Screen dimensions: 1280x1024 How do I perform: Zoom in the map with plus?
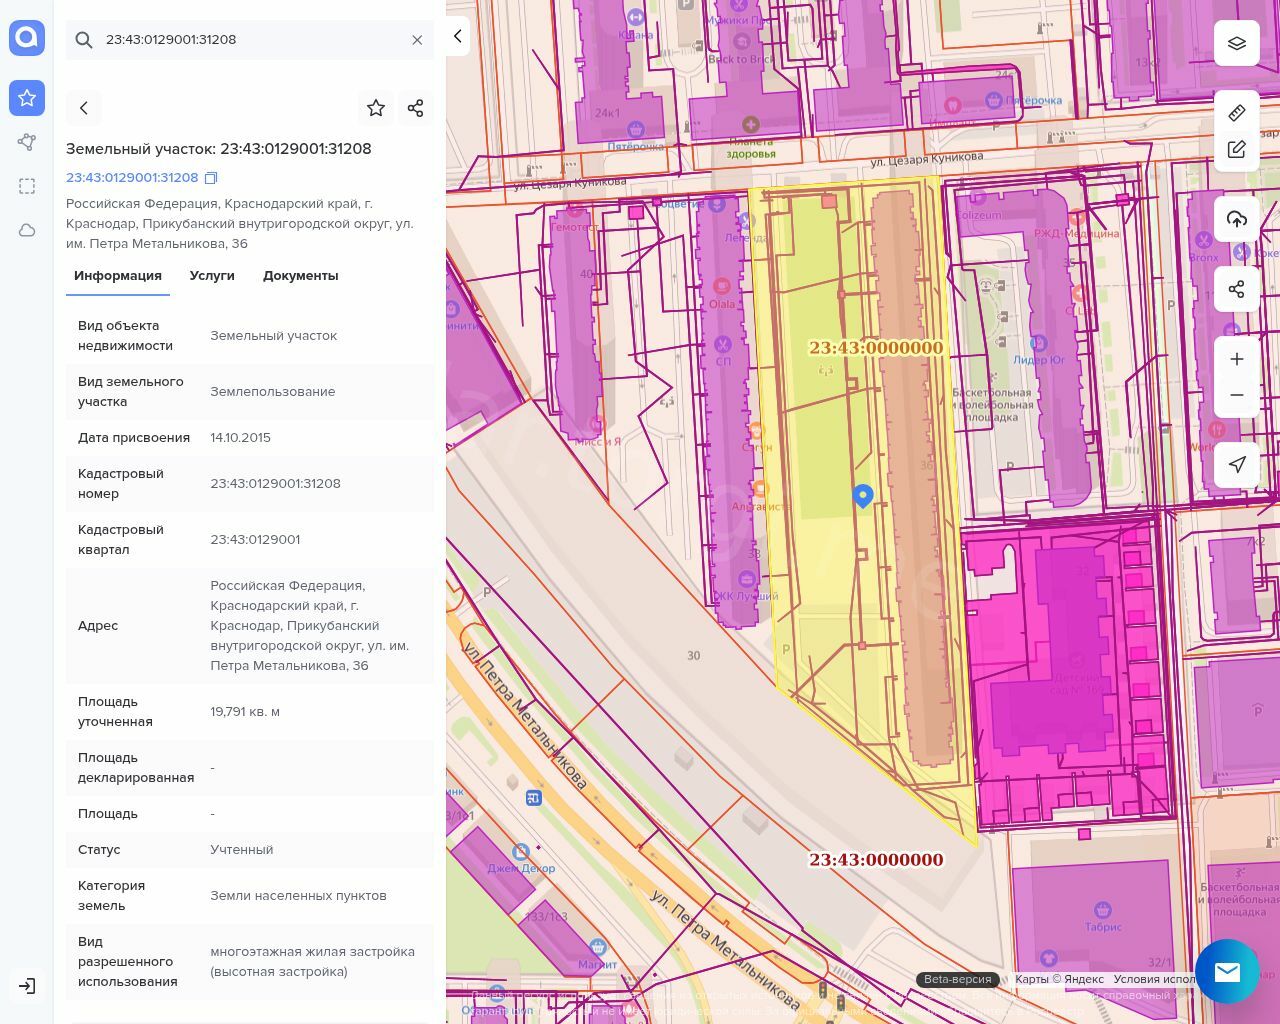[x=1236, y=359]
